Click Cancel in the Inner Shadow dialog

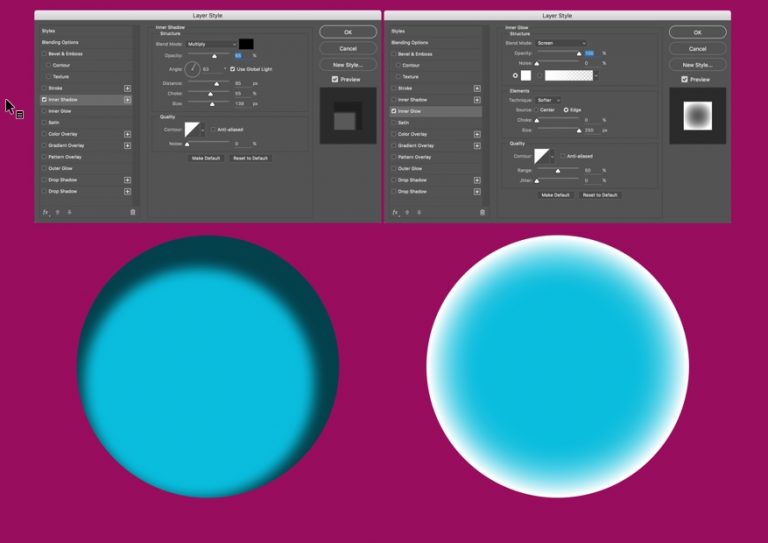tap(348, 48)
